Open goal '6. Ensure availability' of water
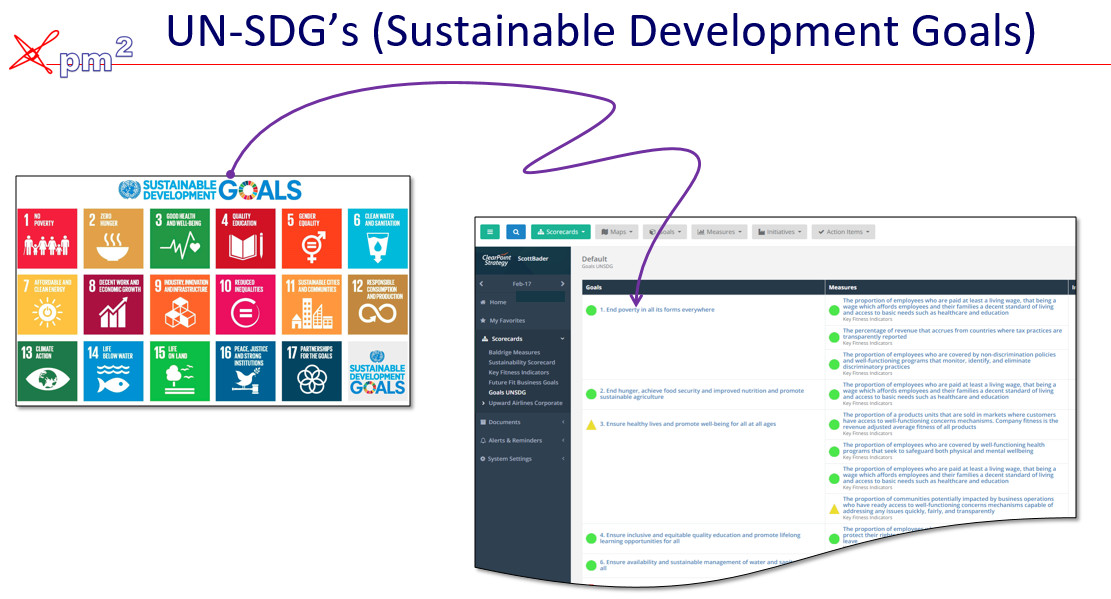This screenshot has height=599, width=1111. coord(698,564)
